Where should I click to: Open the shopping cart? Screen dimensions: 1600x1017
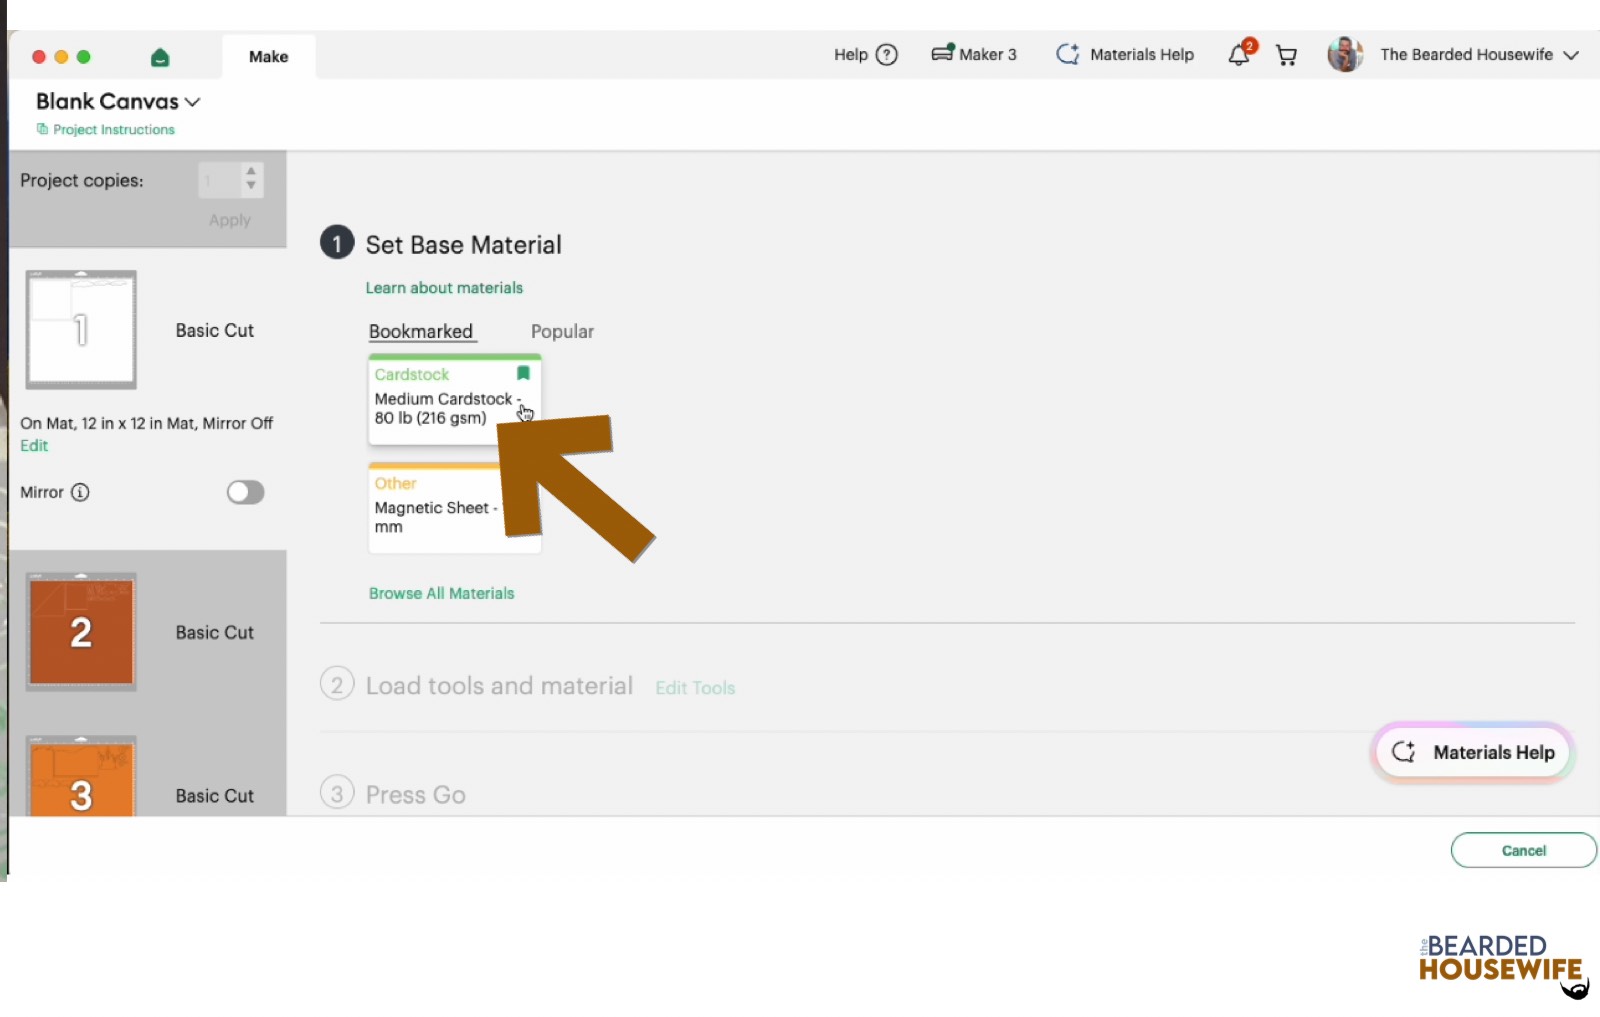point(1287,55)
